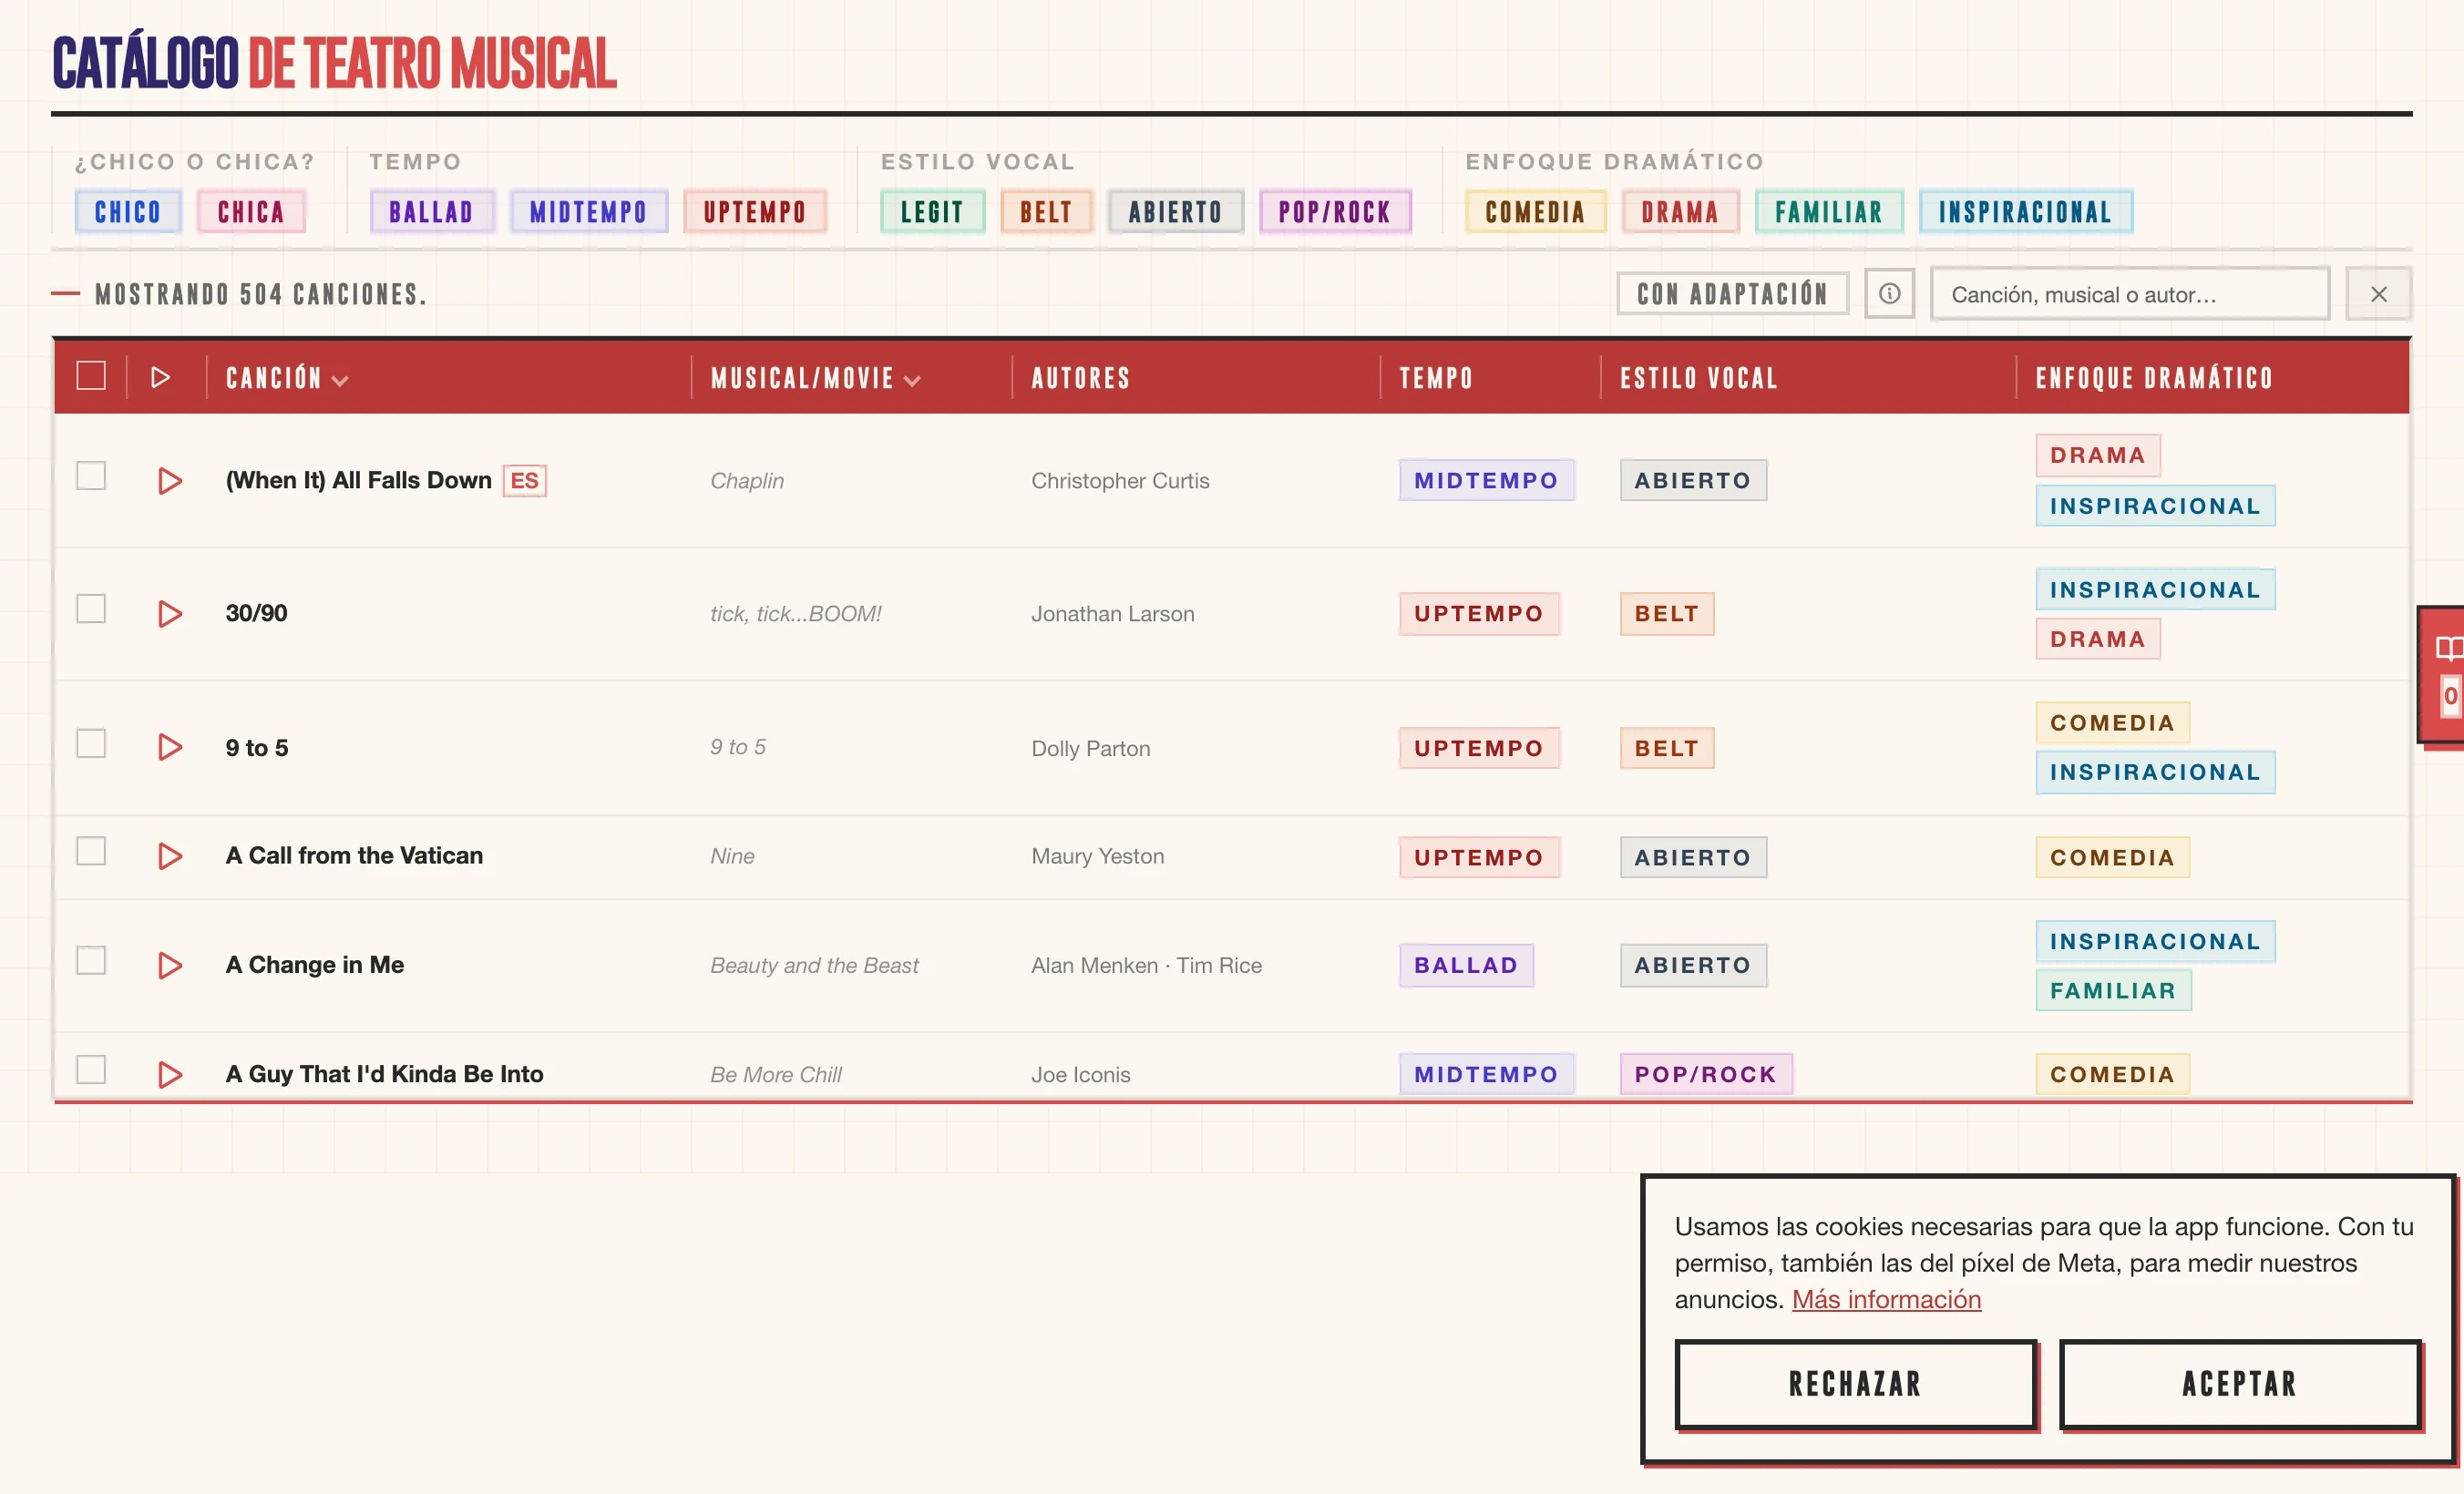Click the Con Adaptación button
The image size is (2464, 1494).
1732,294
